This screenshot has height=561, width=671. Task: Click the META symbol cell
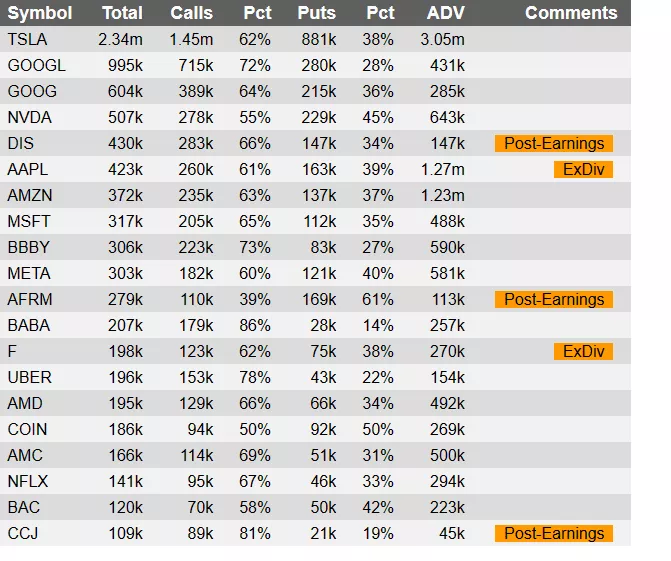(29, 274)
